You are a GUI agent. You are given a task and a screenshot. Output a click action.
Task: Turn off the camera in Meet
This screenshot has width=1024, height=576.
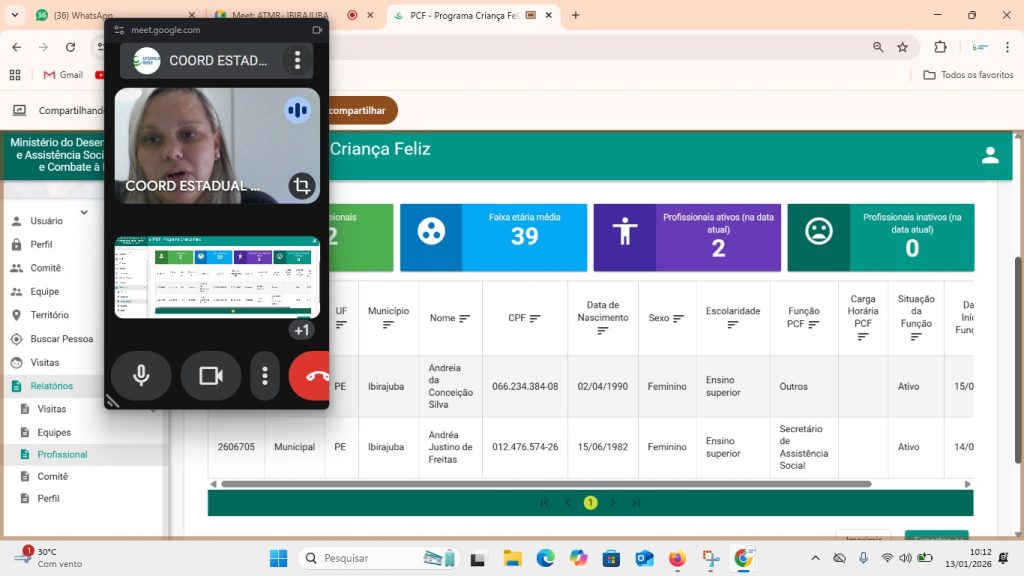(210, 376)
